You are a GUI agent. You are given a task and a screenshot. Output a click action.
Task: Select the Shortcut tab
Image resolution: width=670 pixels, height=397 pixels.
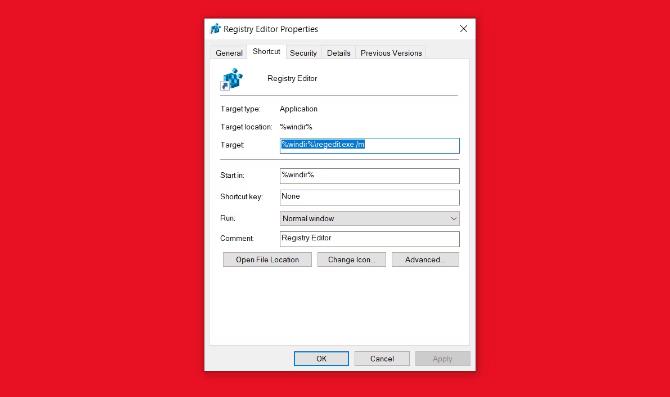[266, 51]
